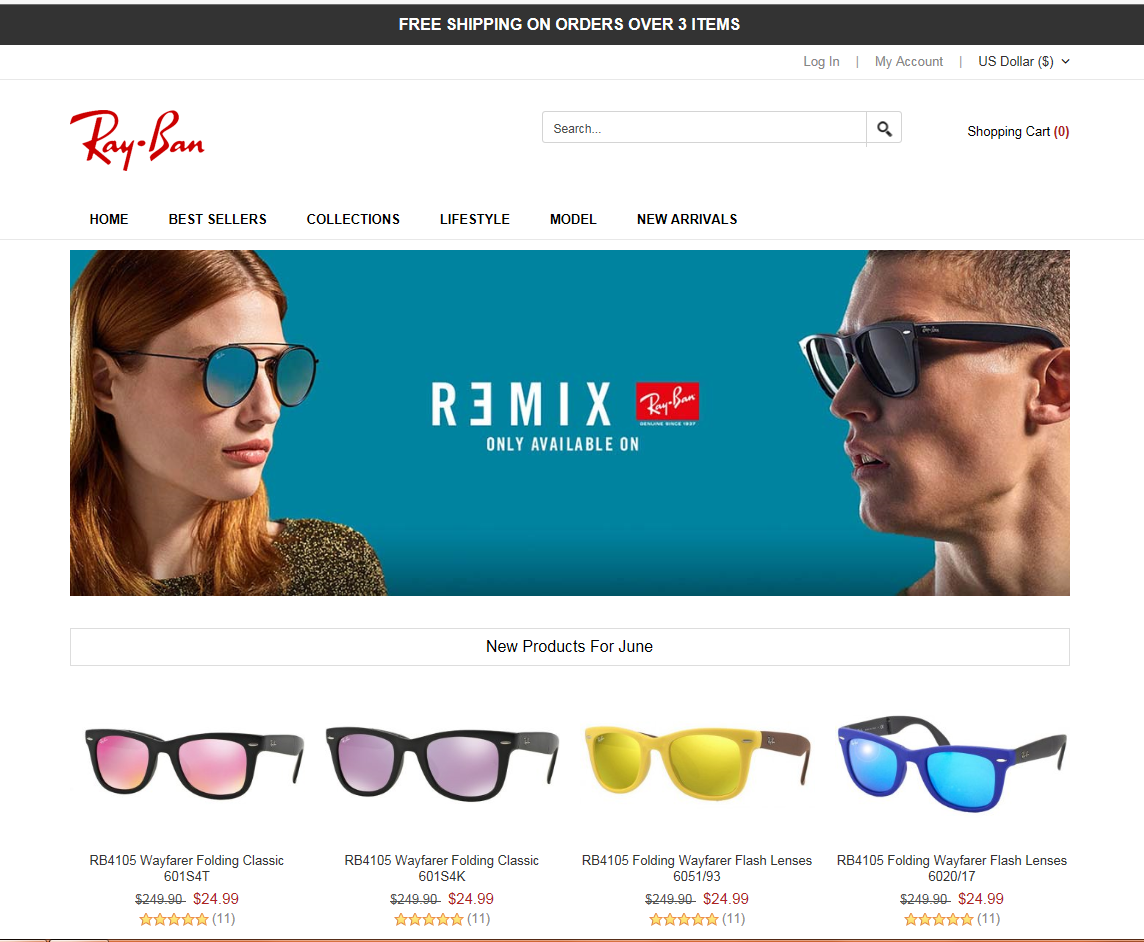Click RB4105 Wayfarer Folding Classic 601S4K title

point(441,868)
